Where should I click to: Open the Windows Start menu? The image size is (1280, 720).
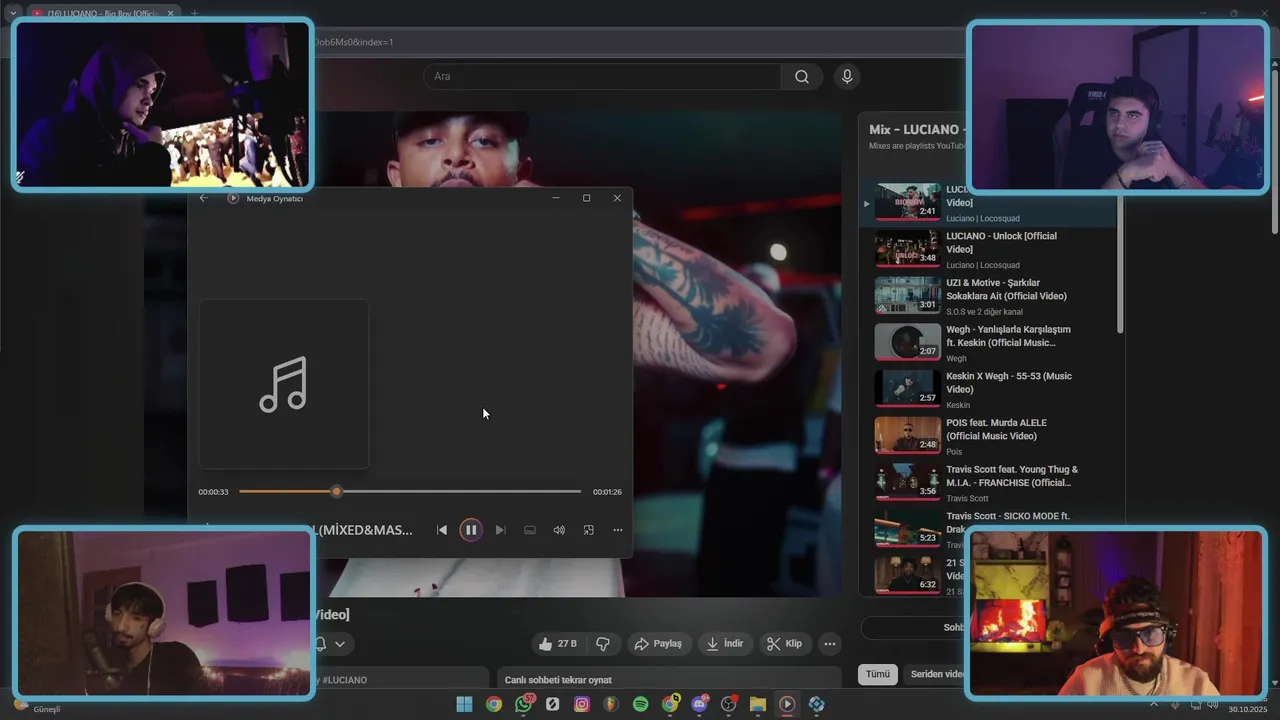click(464, 704)
